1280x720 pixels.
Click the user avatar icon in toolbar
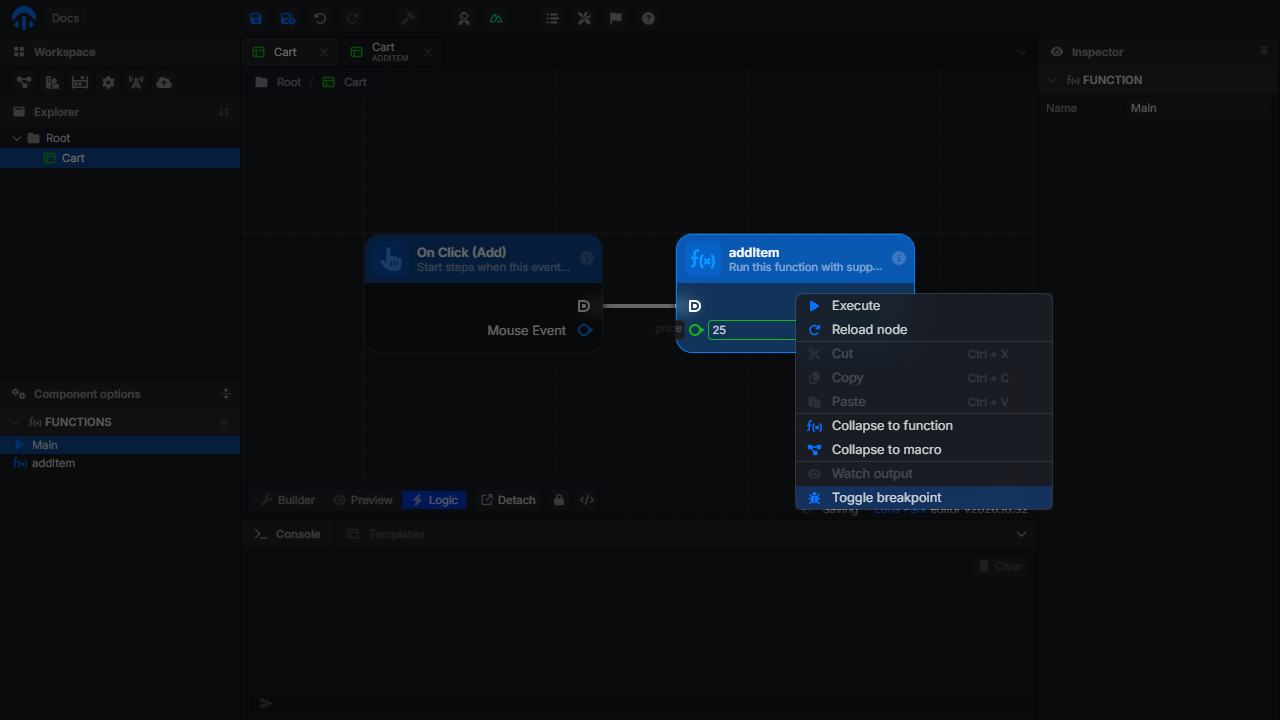point(464,18)
